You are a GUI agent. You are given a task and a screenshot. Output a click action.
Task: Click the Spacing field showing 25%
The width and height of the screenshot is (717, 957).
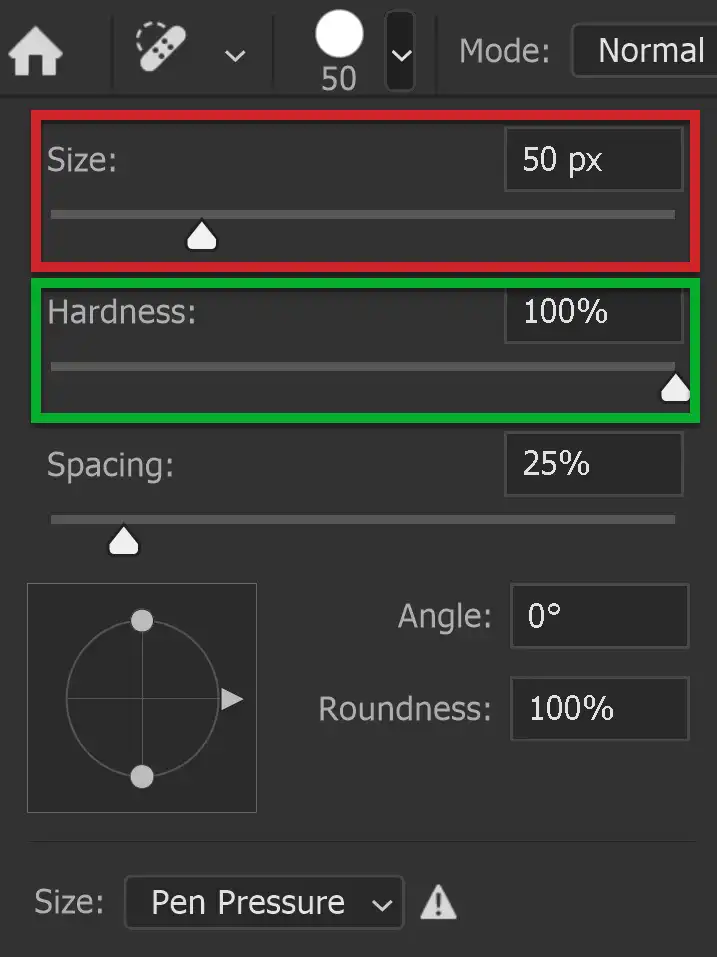point(593,464)
